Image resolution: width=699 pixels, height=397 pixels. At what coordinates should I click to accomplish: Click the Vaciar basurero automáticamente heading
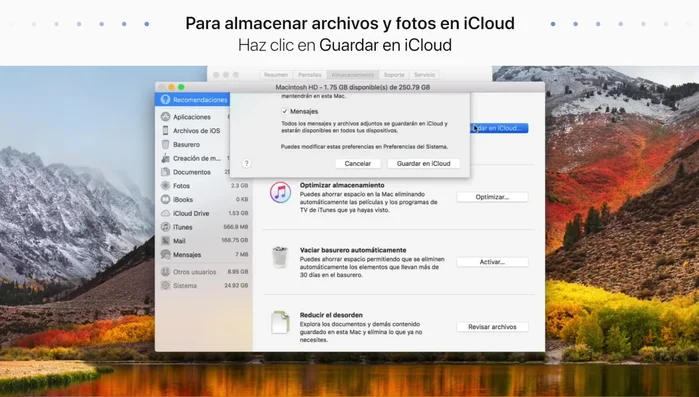353,250
